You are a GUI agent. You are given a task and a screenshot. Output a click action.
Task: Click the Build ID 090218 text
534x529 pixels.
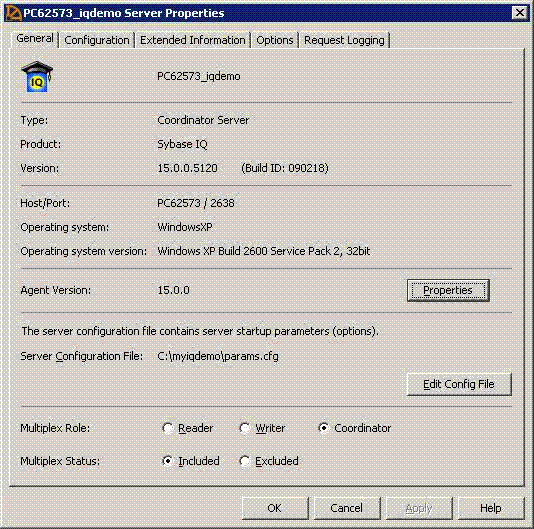285,168
